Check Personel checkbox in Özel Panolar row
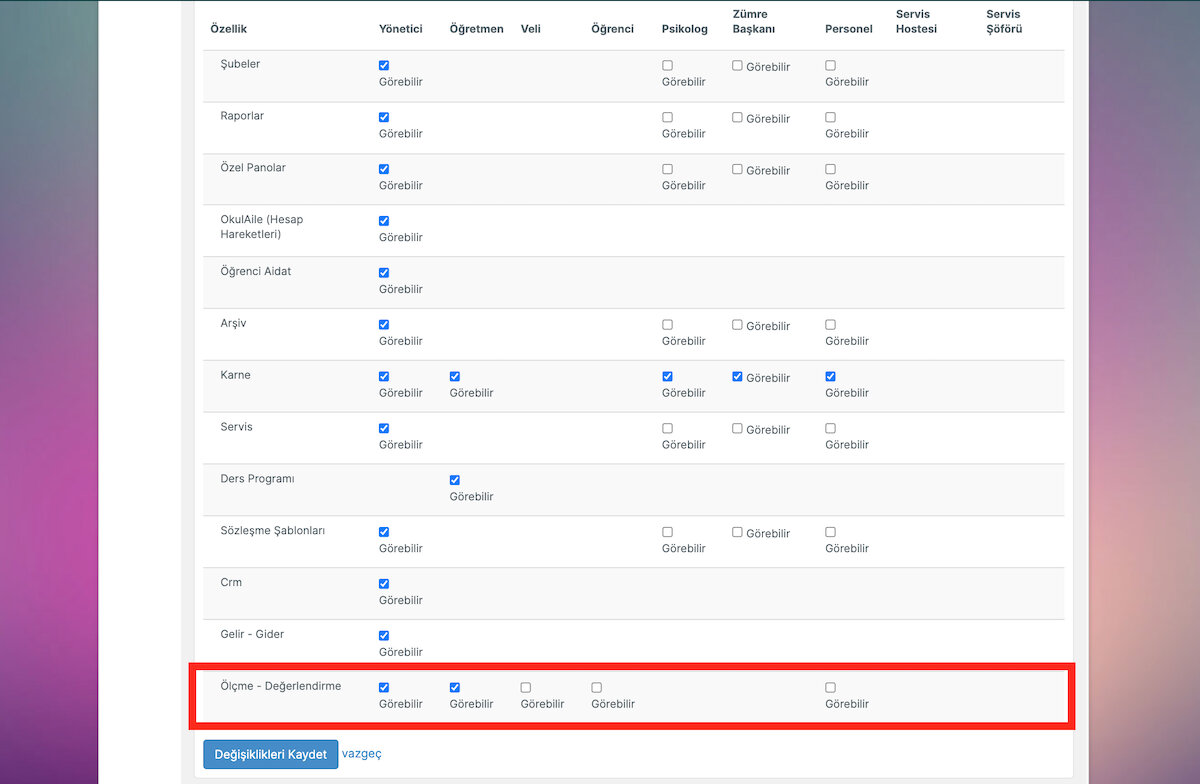The image size is (1200, 784). pos(830,169)
